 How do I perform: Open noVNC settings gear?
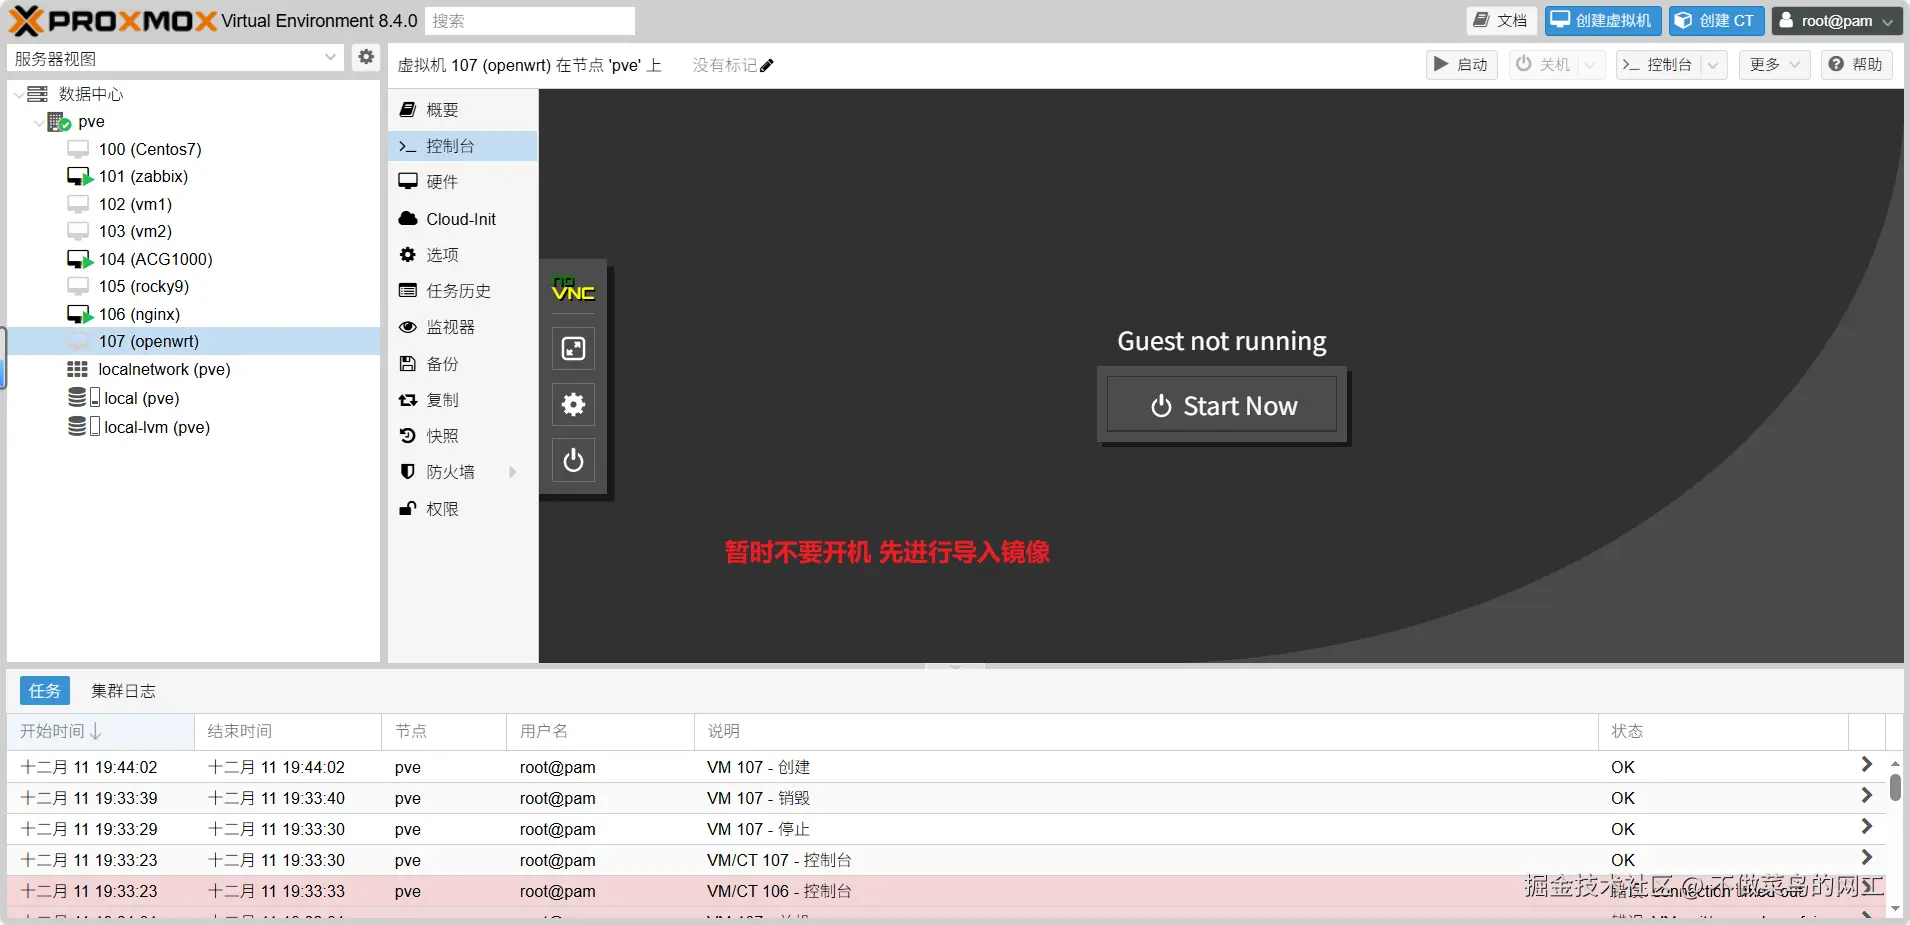pos(573,404)
